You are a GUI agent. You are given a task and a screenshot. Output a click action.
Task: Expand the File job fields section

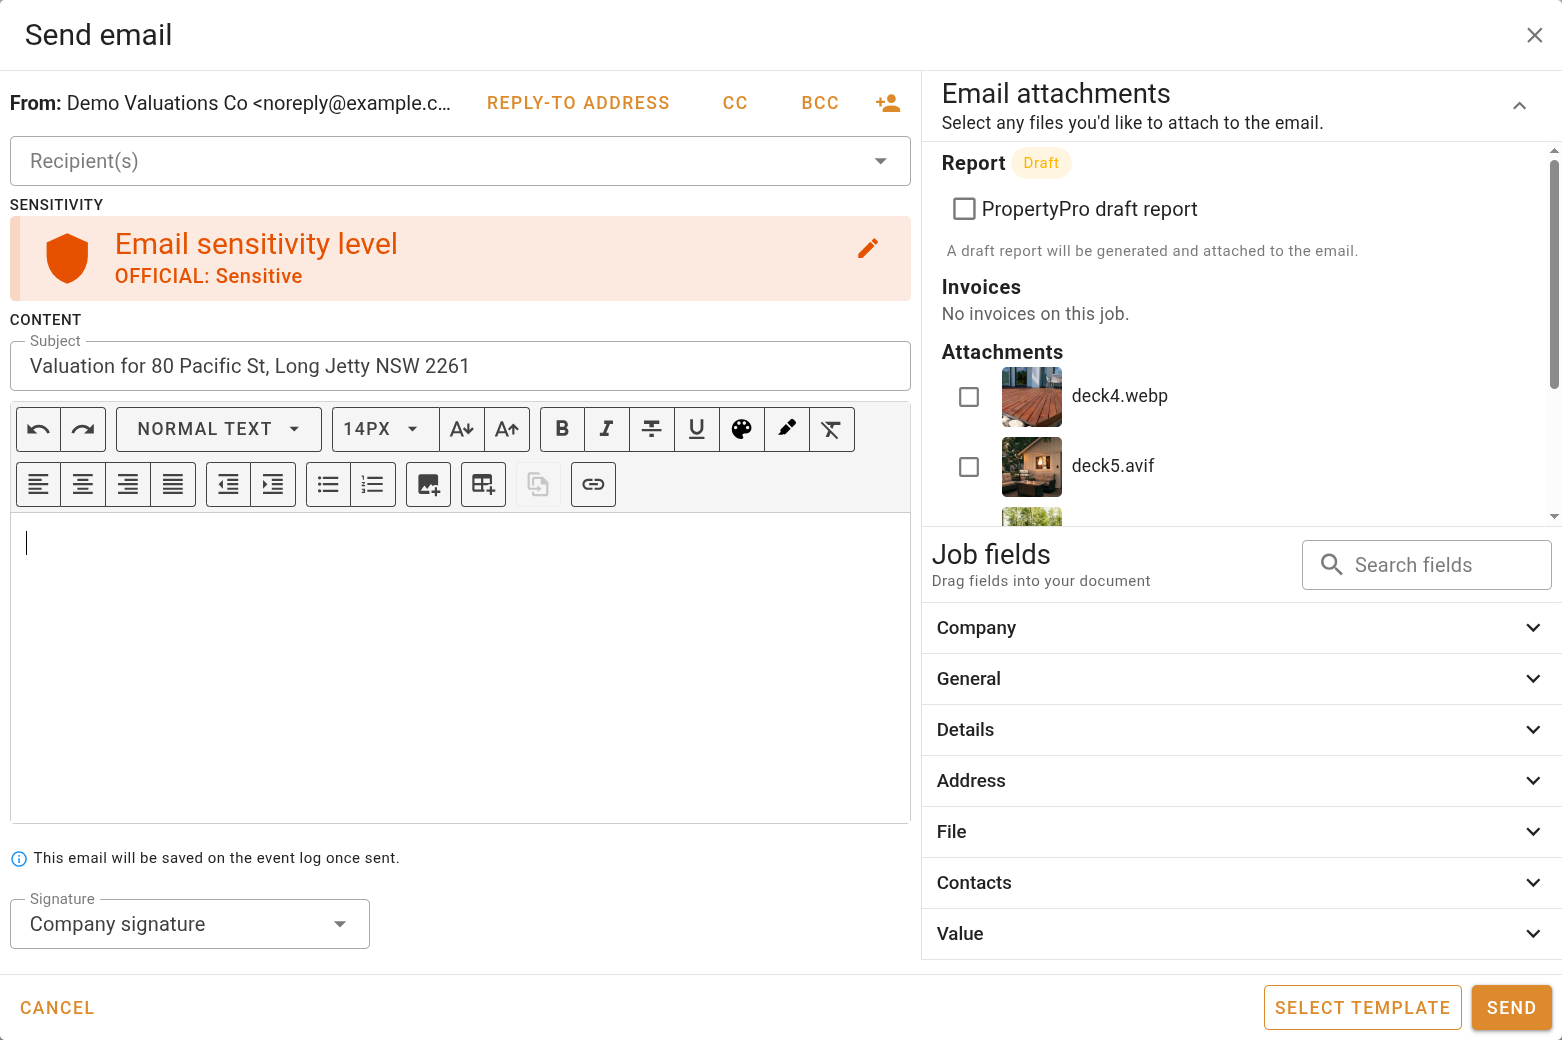pyautogui.click(x=1241, y=832)
